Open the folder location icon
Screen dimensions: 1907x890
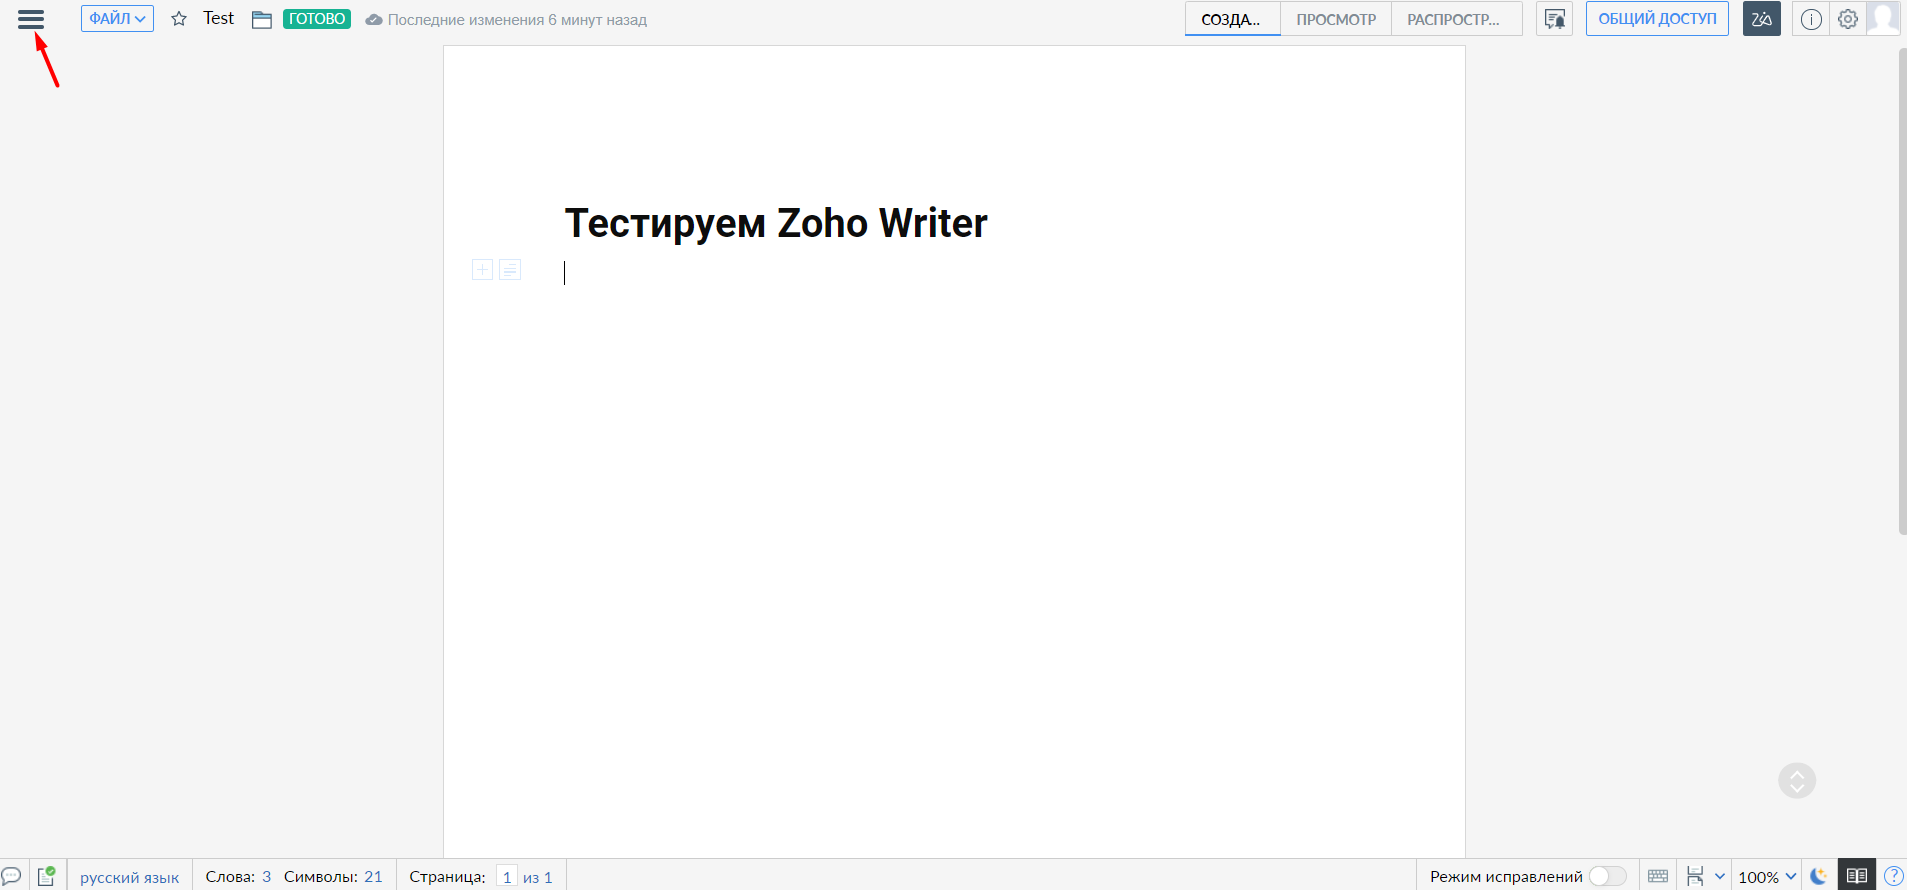pos(262,20)
